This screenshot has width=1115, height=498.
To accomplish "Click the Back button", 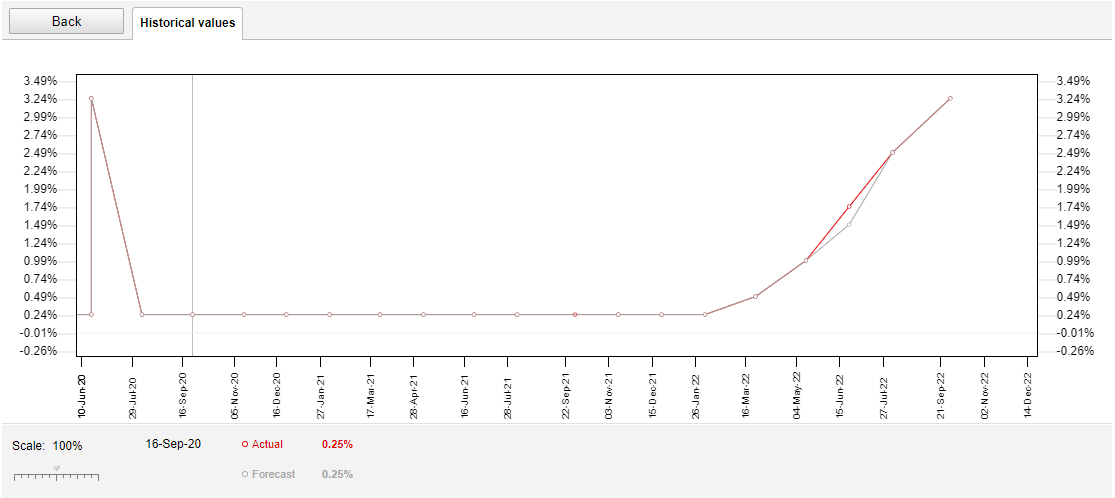I will (x=66, y=22).
